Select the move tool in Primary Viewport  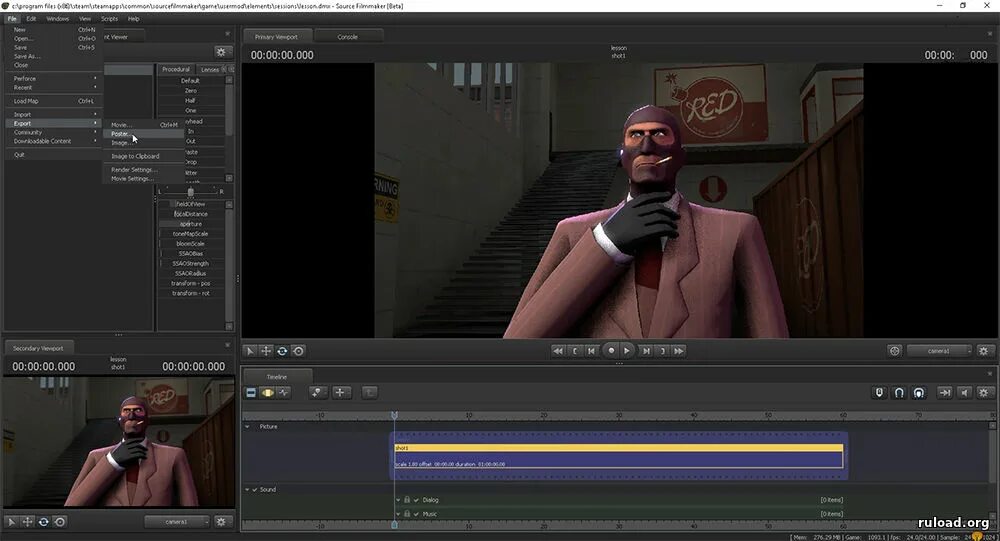(266, 351)
